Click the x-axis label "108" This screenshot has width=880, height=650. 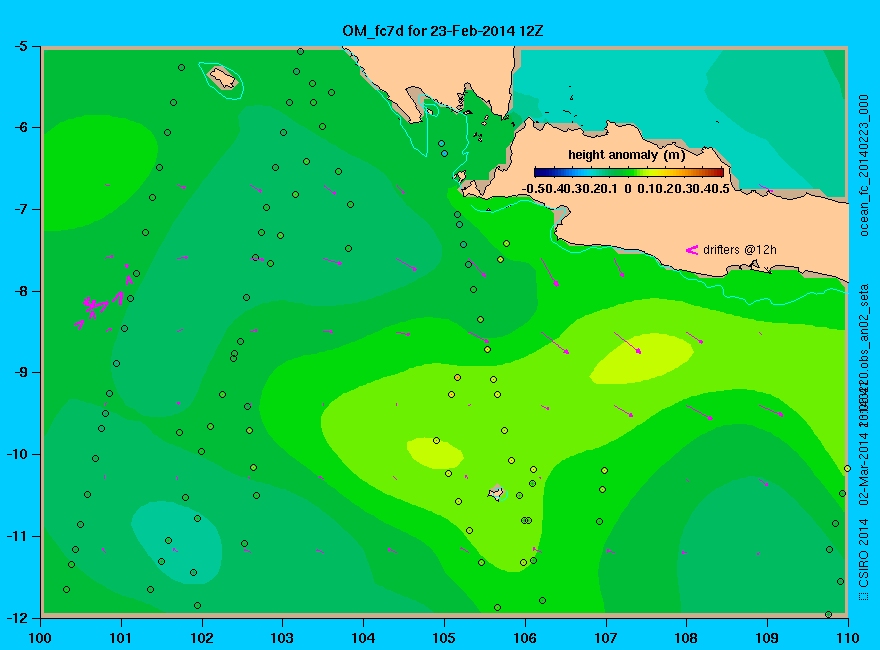[x=686, y=638]
